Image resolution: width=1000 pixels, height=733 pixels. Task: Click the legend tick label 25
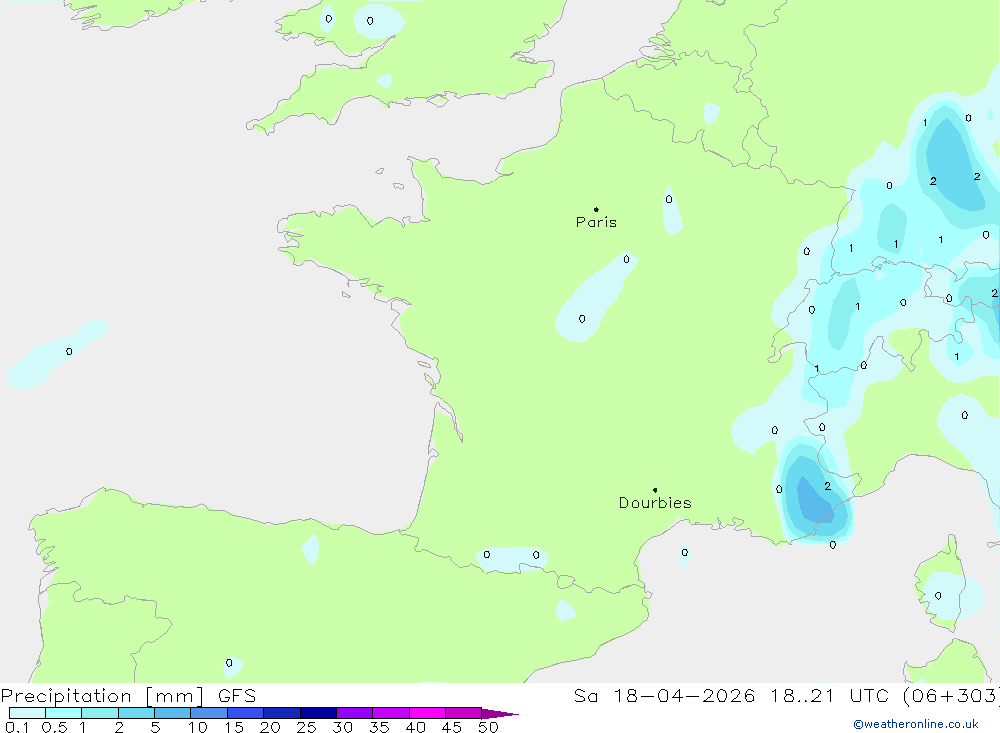coord(306,727)
